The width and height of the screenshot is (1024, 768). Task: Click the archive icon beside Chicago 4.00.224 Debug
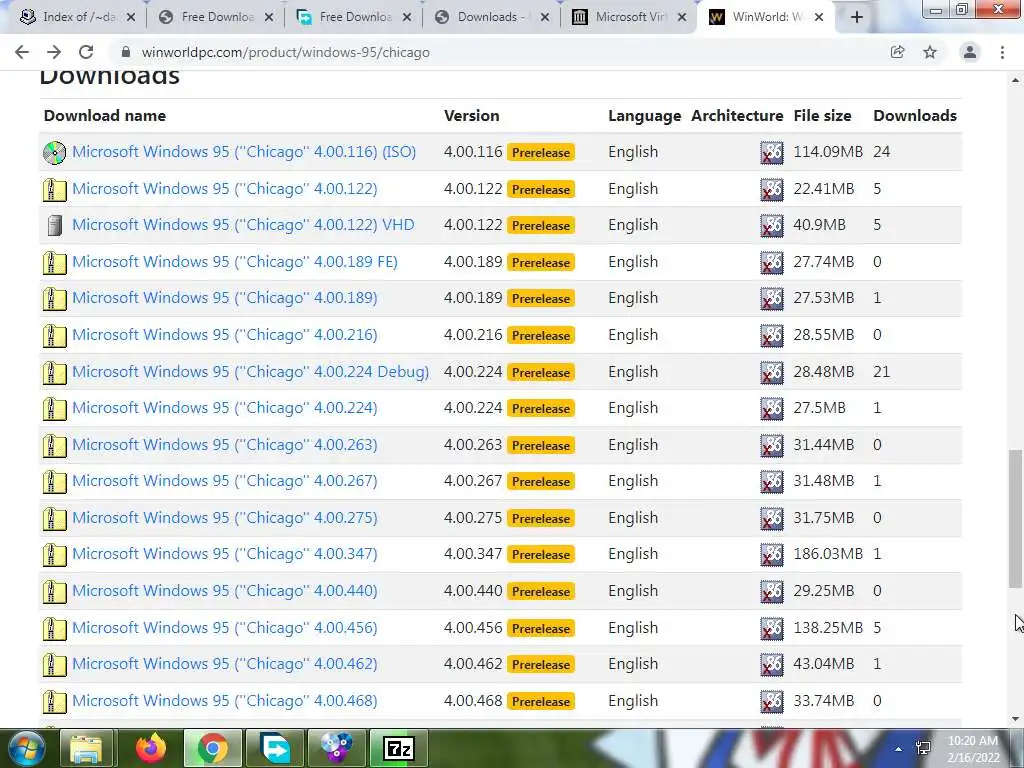point(54,373)
